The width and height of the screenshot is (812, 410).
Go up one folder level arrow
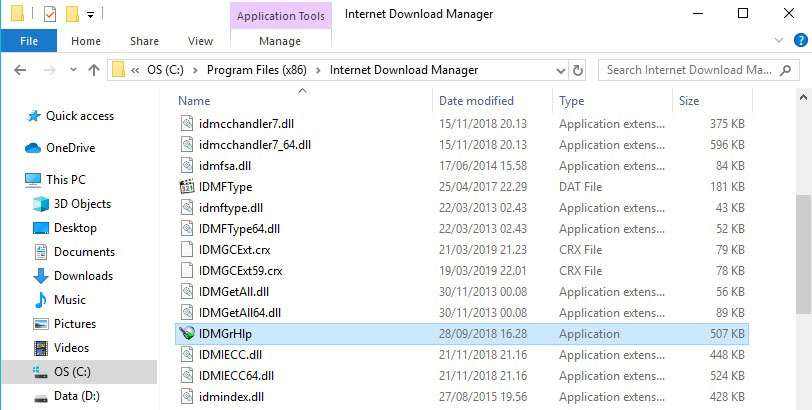click(94, 70)
